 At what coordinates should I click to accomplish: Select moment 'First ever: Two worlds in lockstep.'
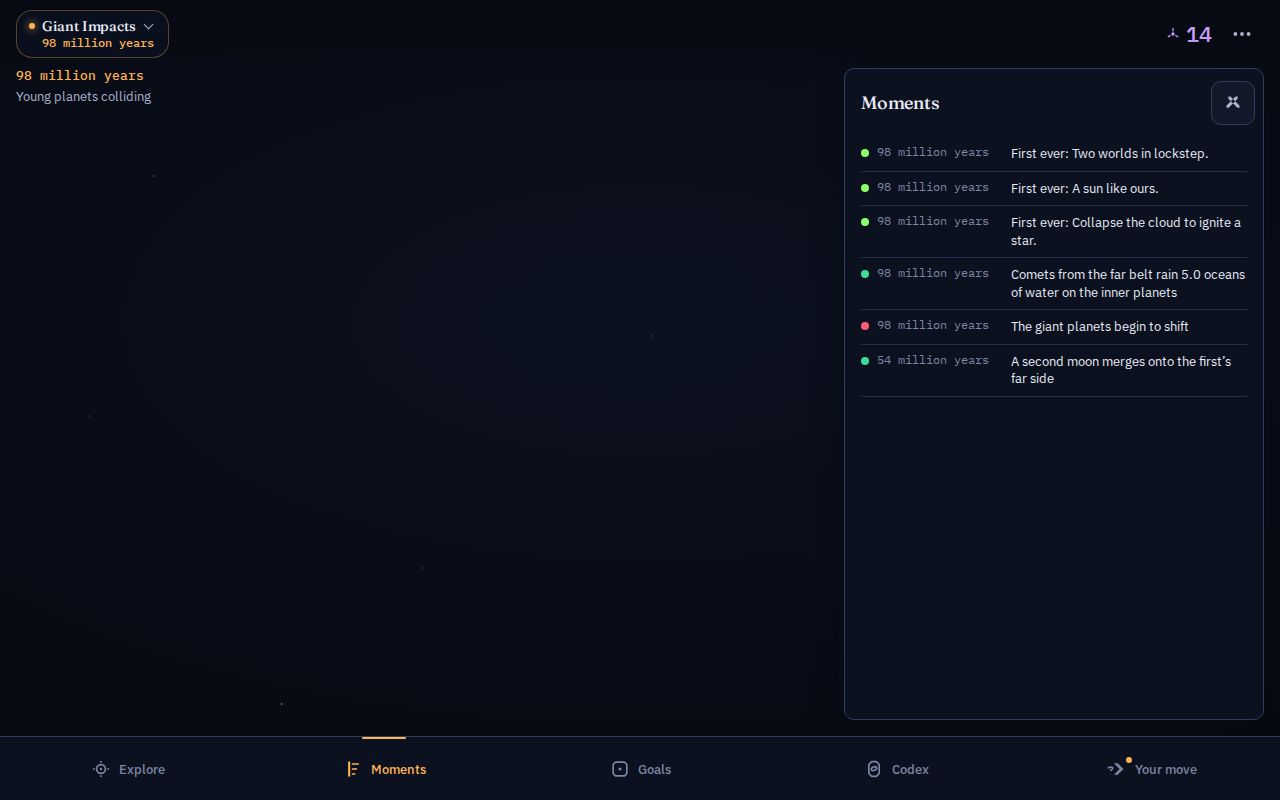pyautogui.click(x=1054, y=154)
